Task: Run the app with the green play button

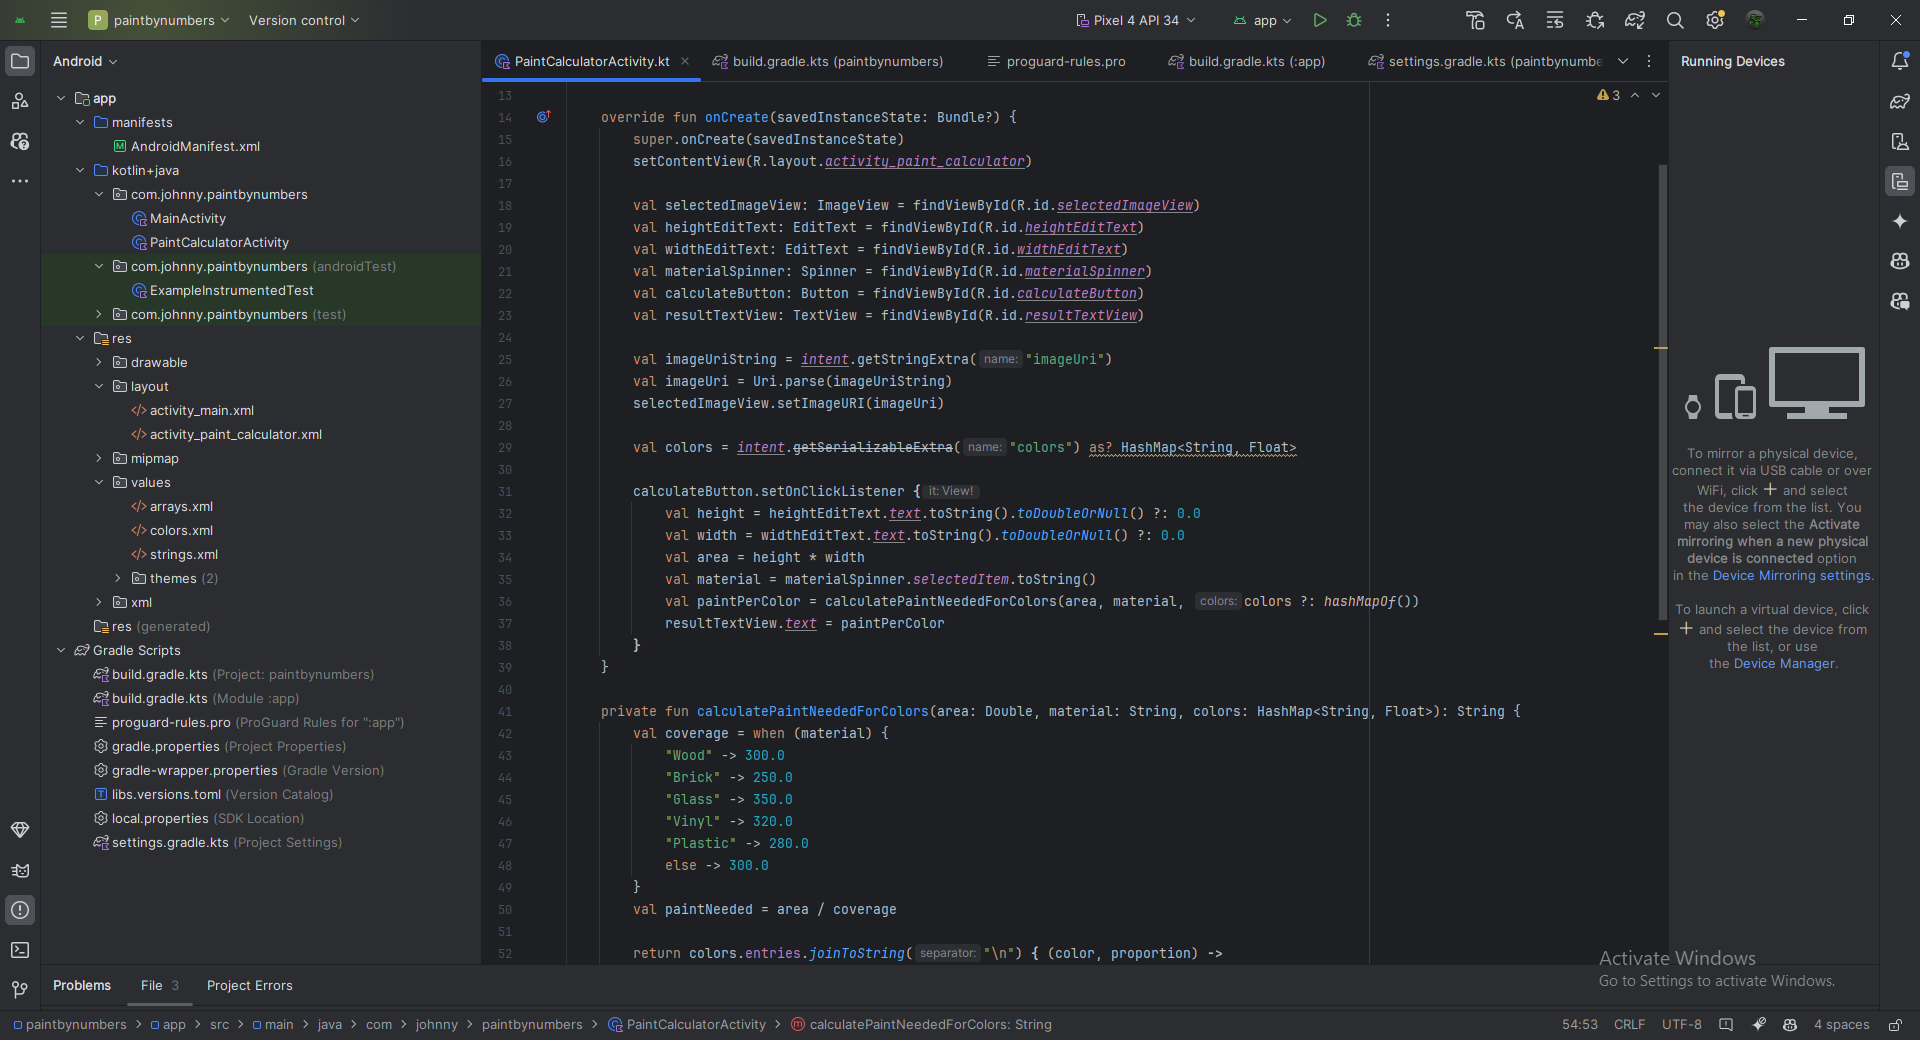Action: (x=1320, y=20)
